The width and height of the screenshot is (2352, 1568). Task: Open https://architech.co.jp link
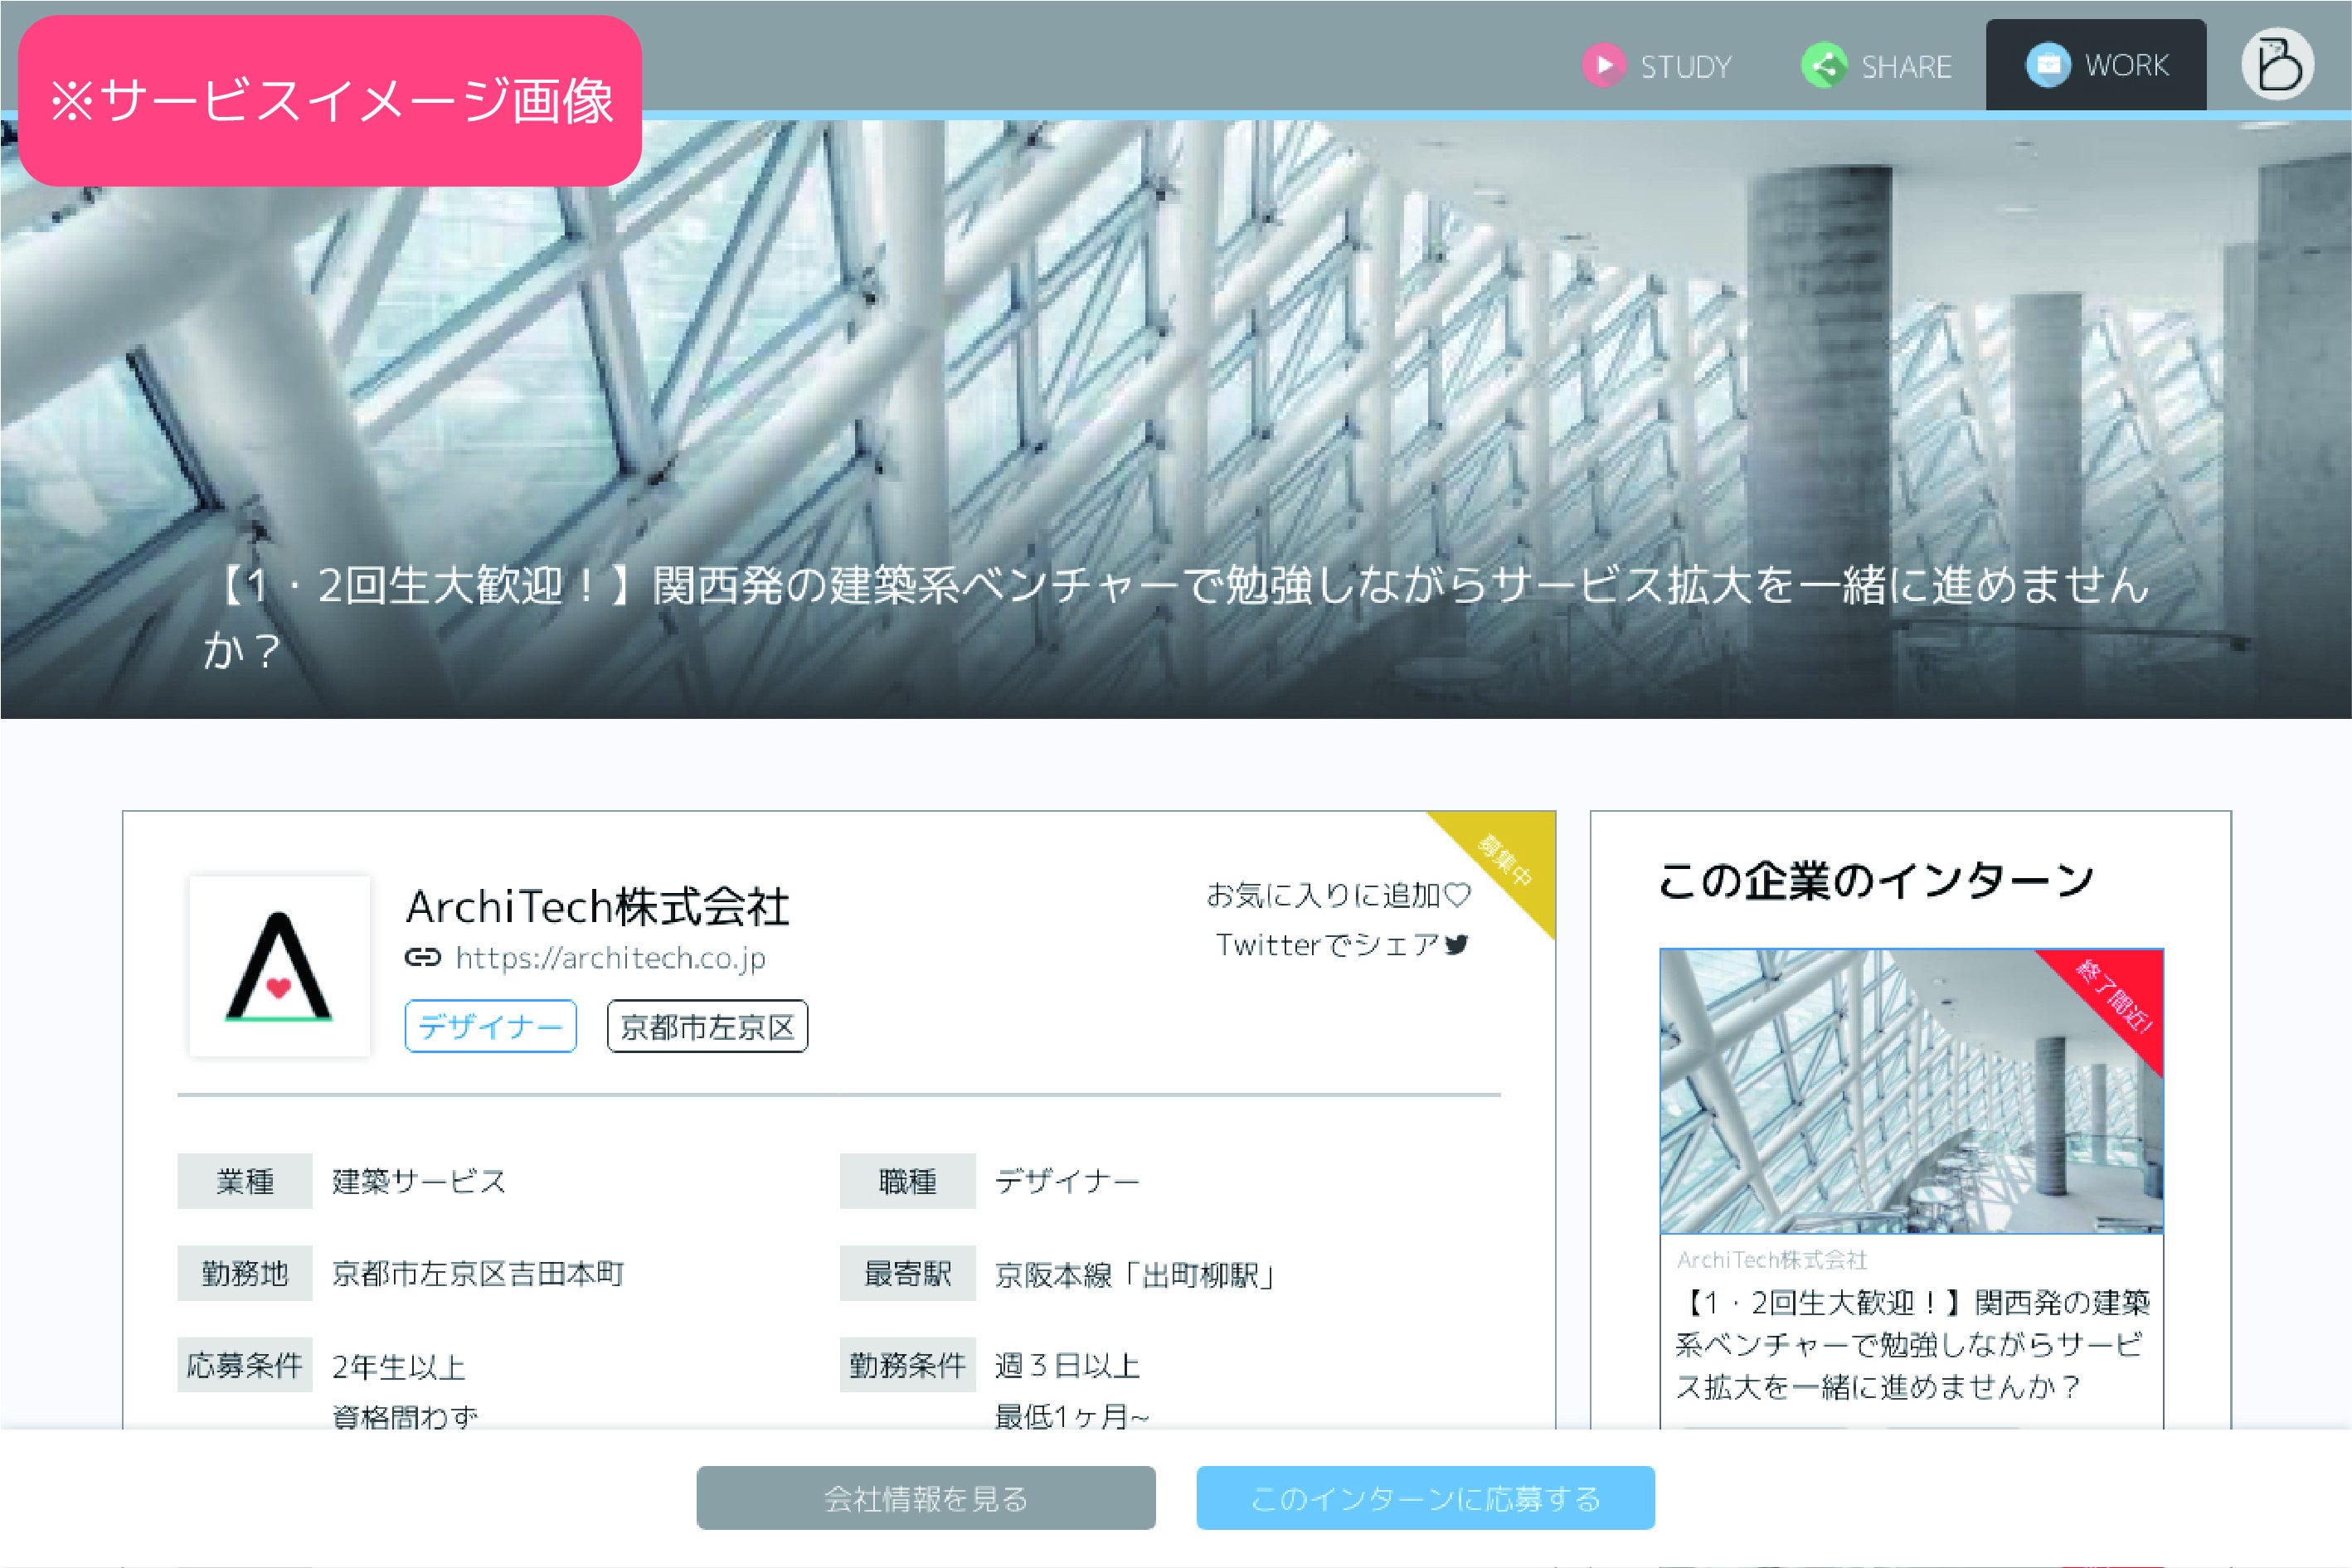pyautogui.click(x=610, y=958)
